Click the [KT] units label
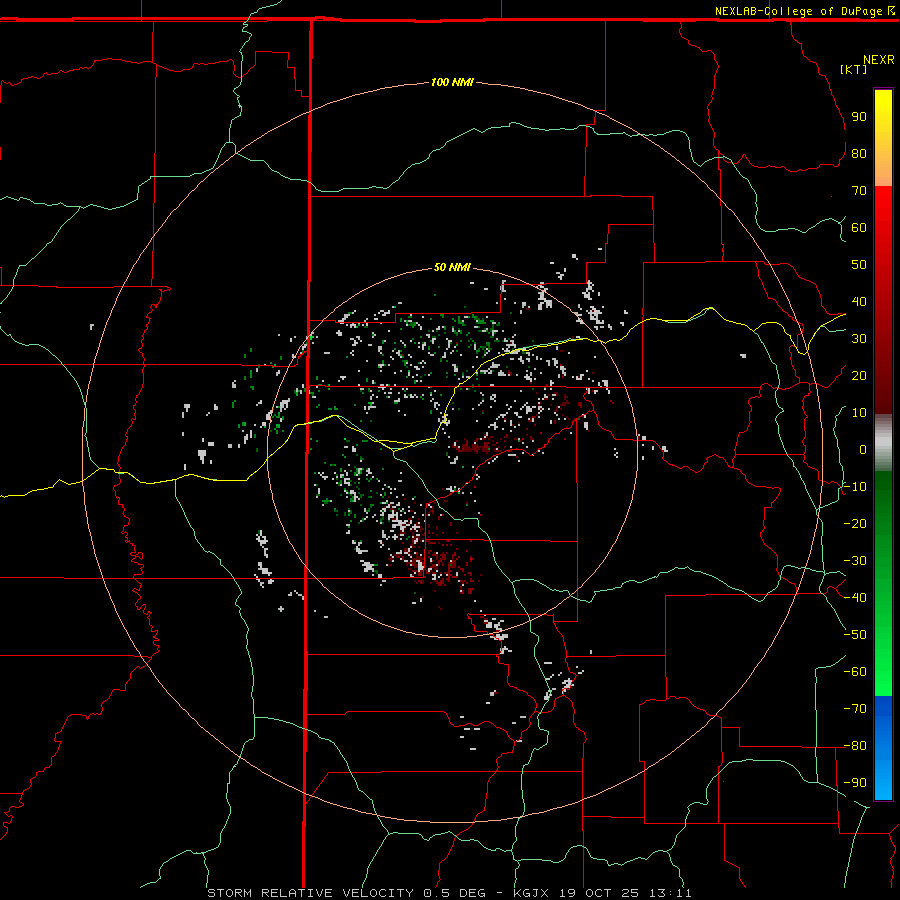900x900 pixels. 853,69
